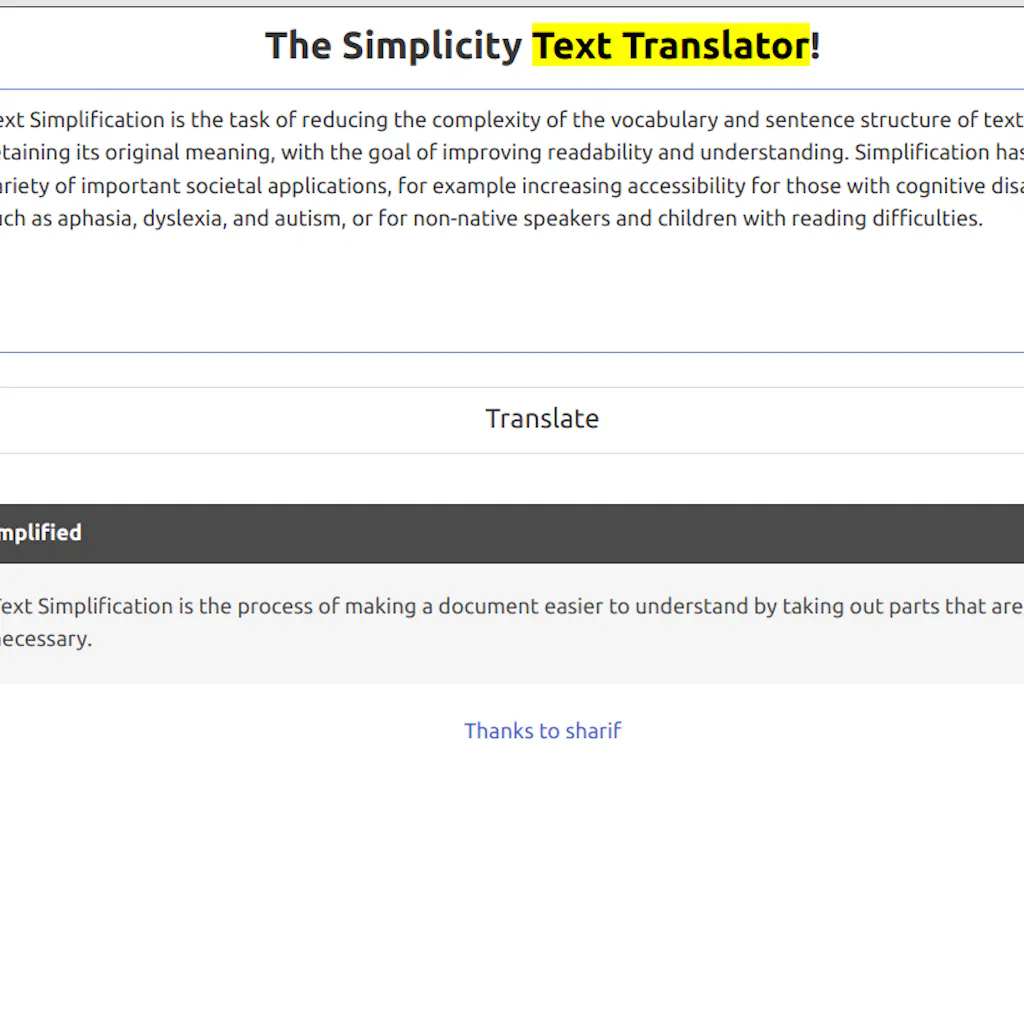
Task: Follow the sharif attribution hyperlink
Action: coord(542,731)
